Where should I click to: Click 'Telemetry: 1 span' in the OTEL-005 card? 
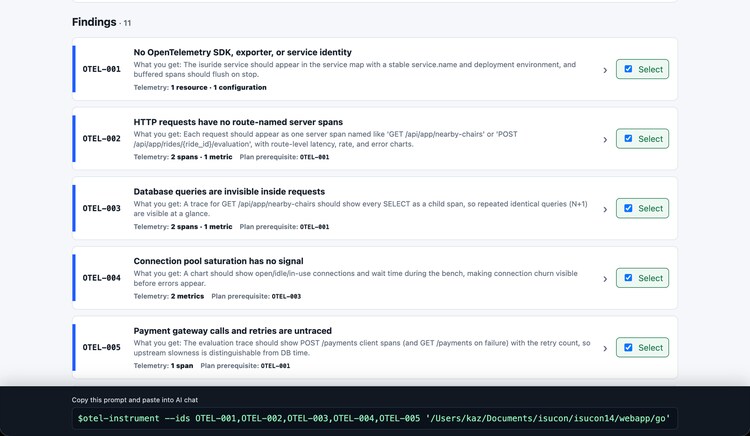[x=163, y=366]
